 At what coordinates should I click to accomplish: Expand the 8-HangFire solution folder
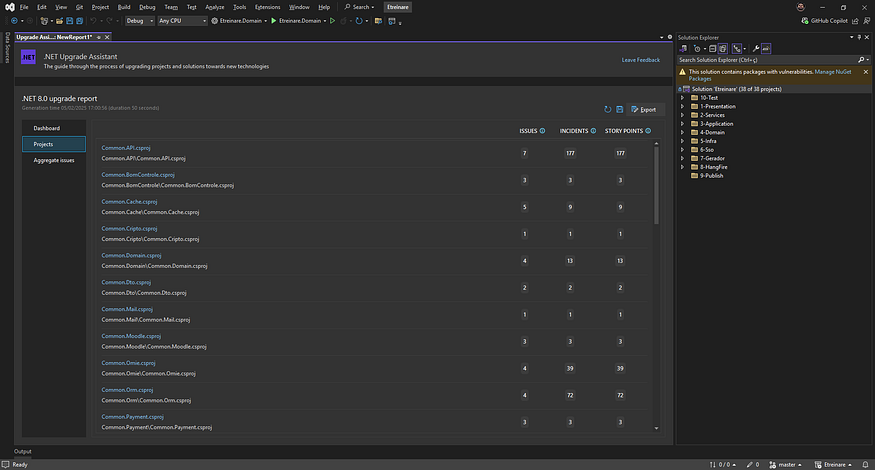point(682,167)
